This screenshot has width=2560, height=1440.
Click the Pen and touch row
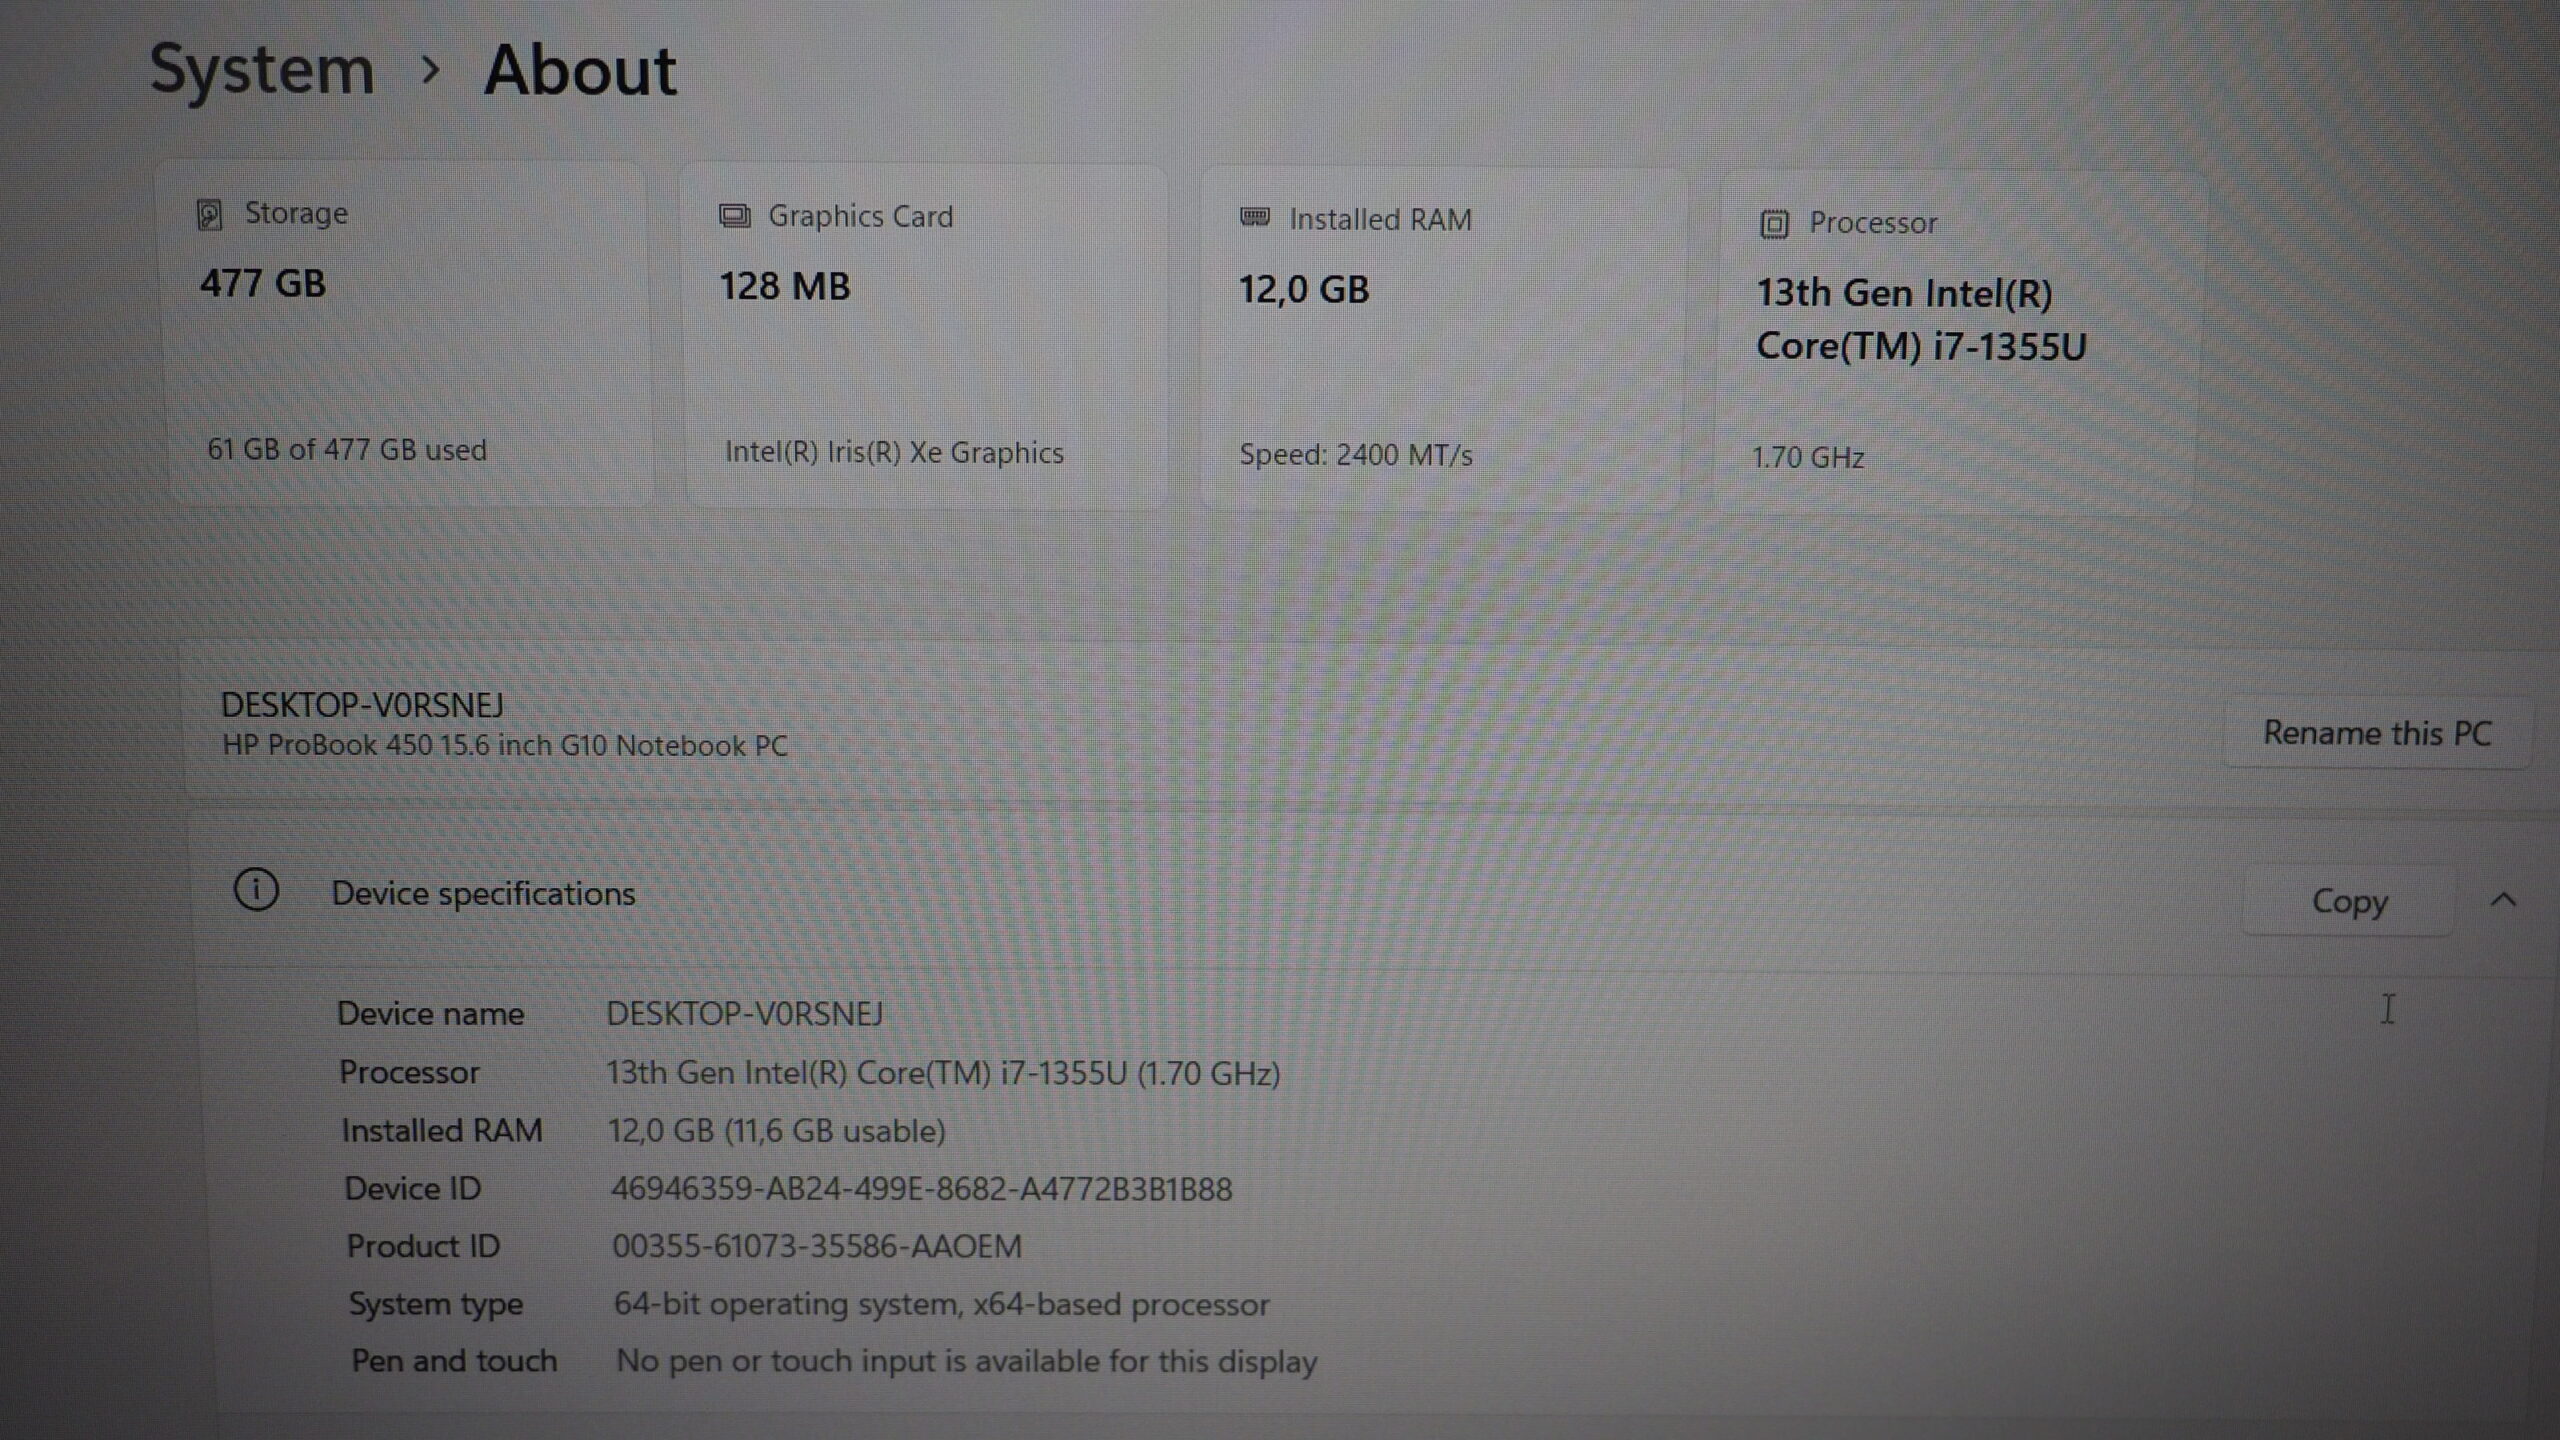tap(833, 1361)
